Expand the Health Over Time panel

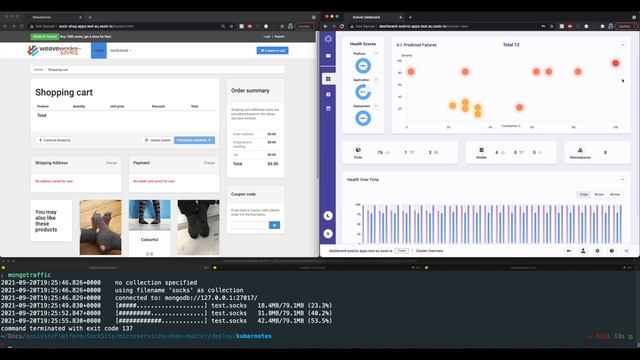pyautogui.click(x=622, y=180)
